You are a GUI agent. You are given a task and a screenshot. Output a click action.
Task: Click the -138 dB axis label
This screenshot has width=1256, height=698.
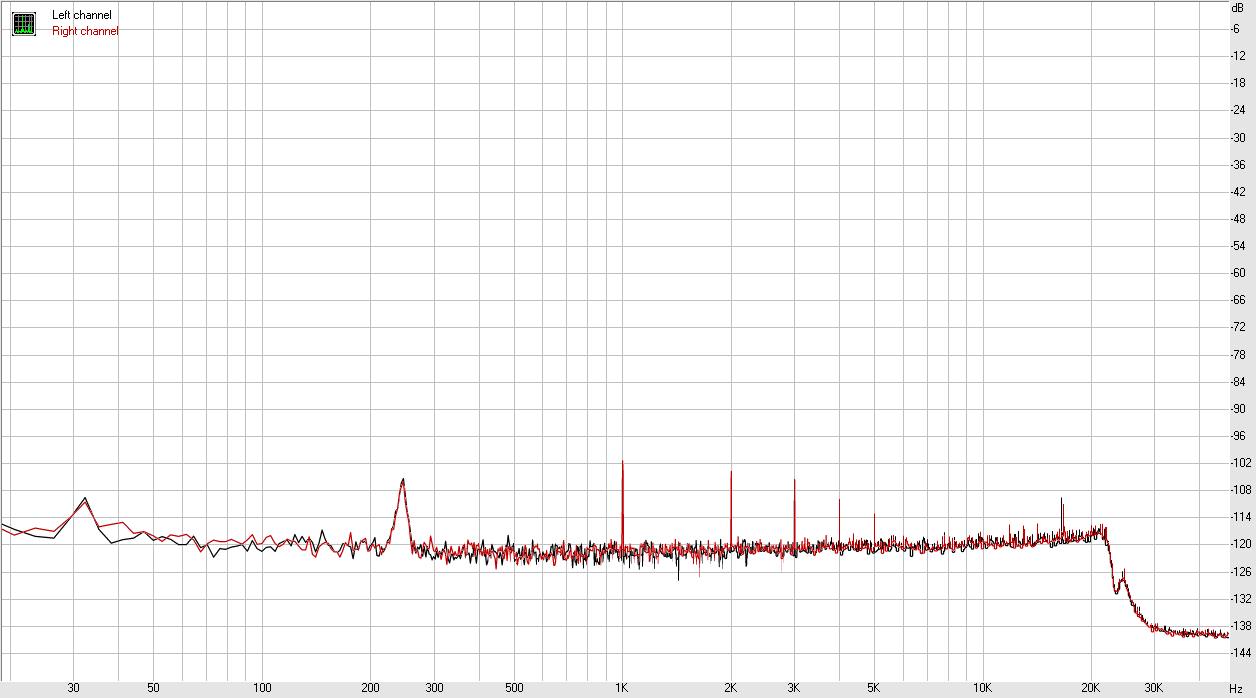pyautogui.click(x=1239, y=626)
